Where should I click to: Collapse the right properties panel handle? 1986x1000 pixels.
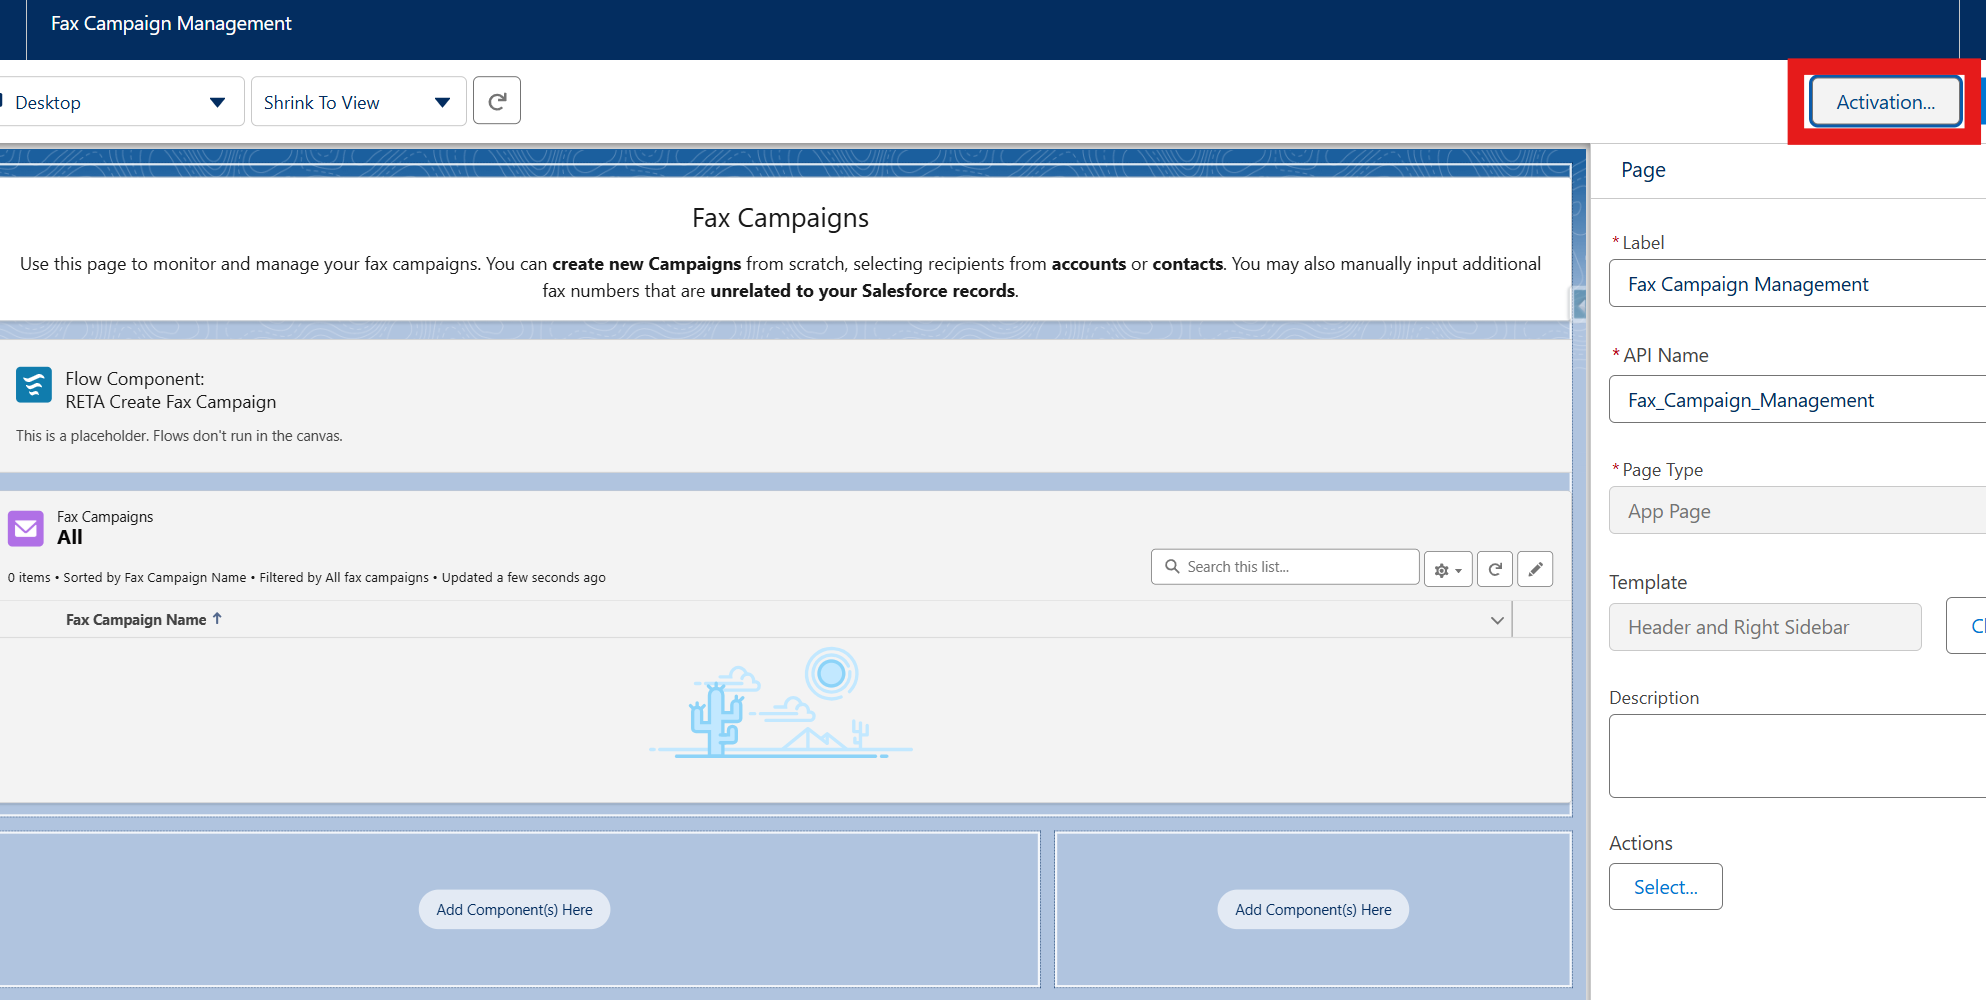1579,303
